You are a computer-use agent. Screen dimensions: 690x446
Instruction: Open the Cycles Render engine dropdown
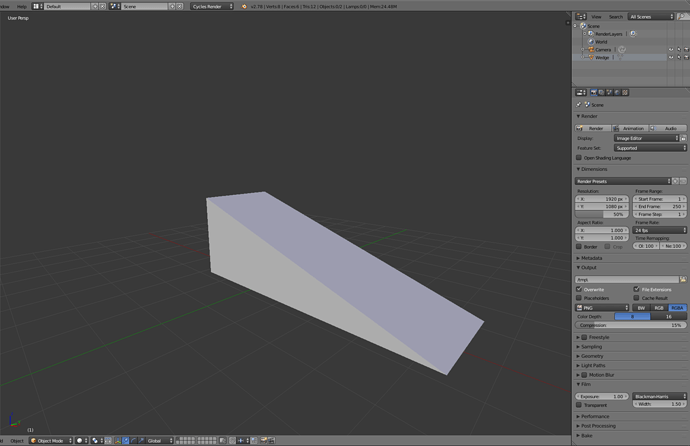click(x=212, y=6)
